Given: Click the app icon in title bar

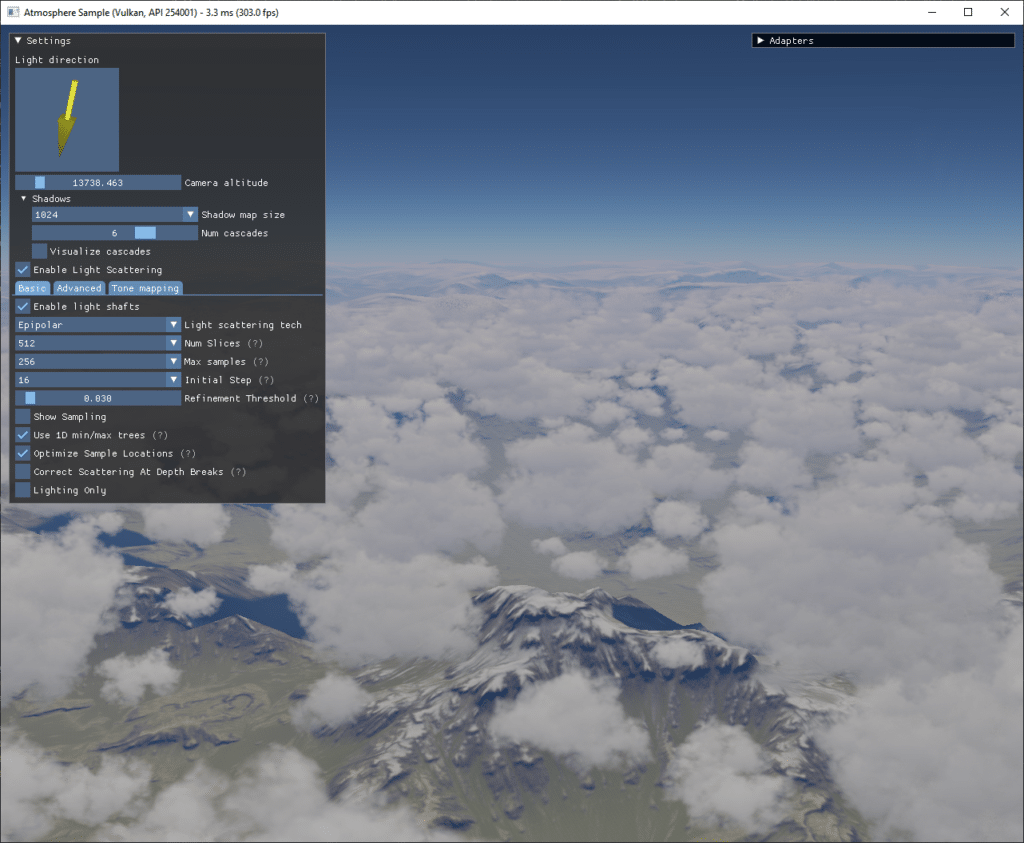Looking at the screenshot, I should pos(13,12).
